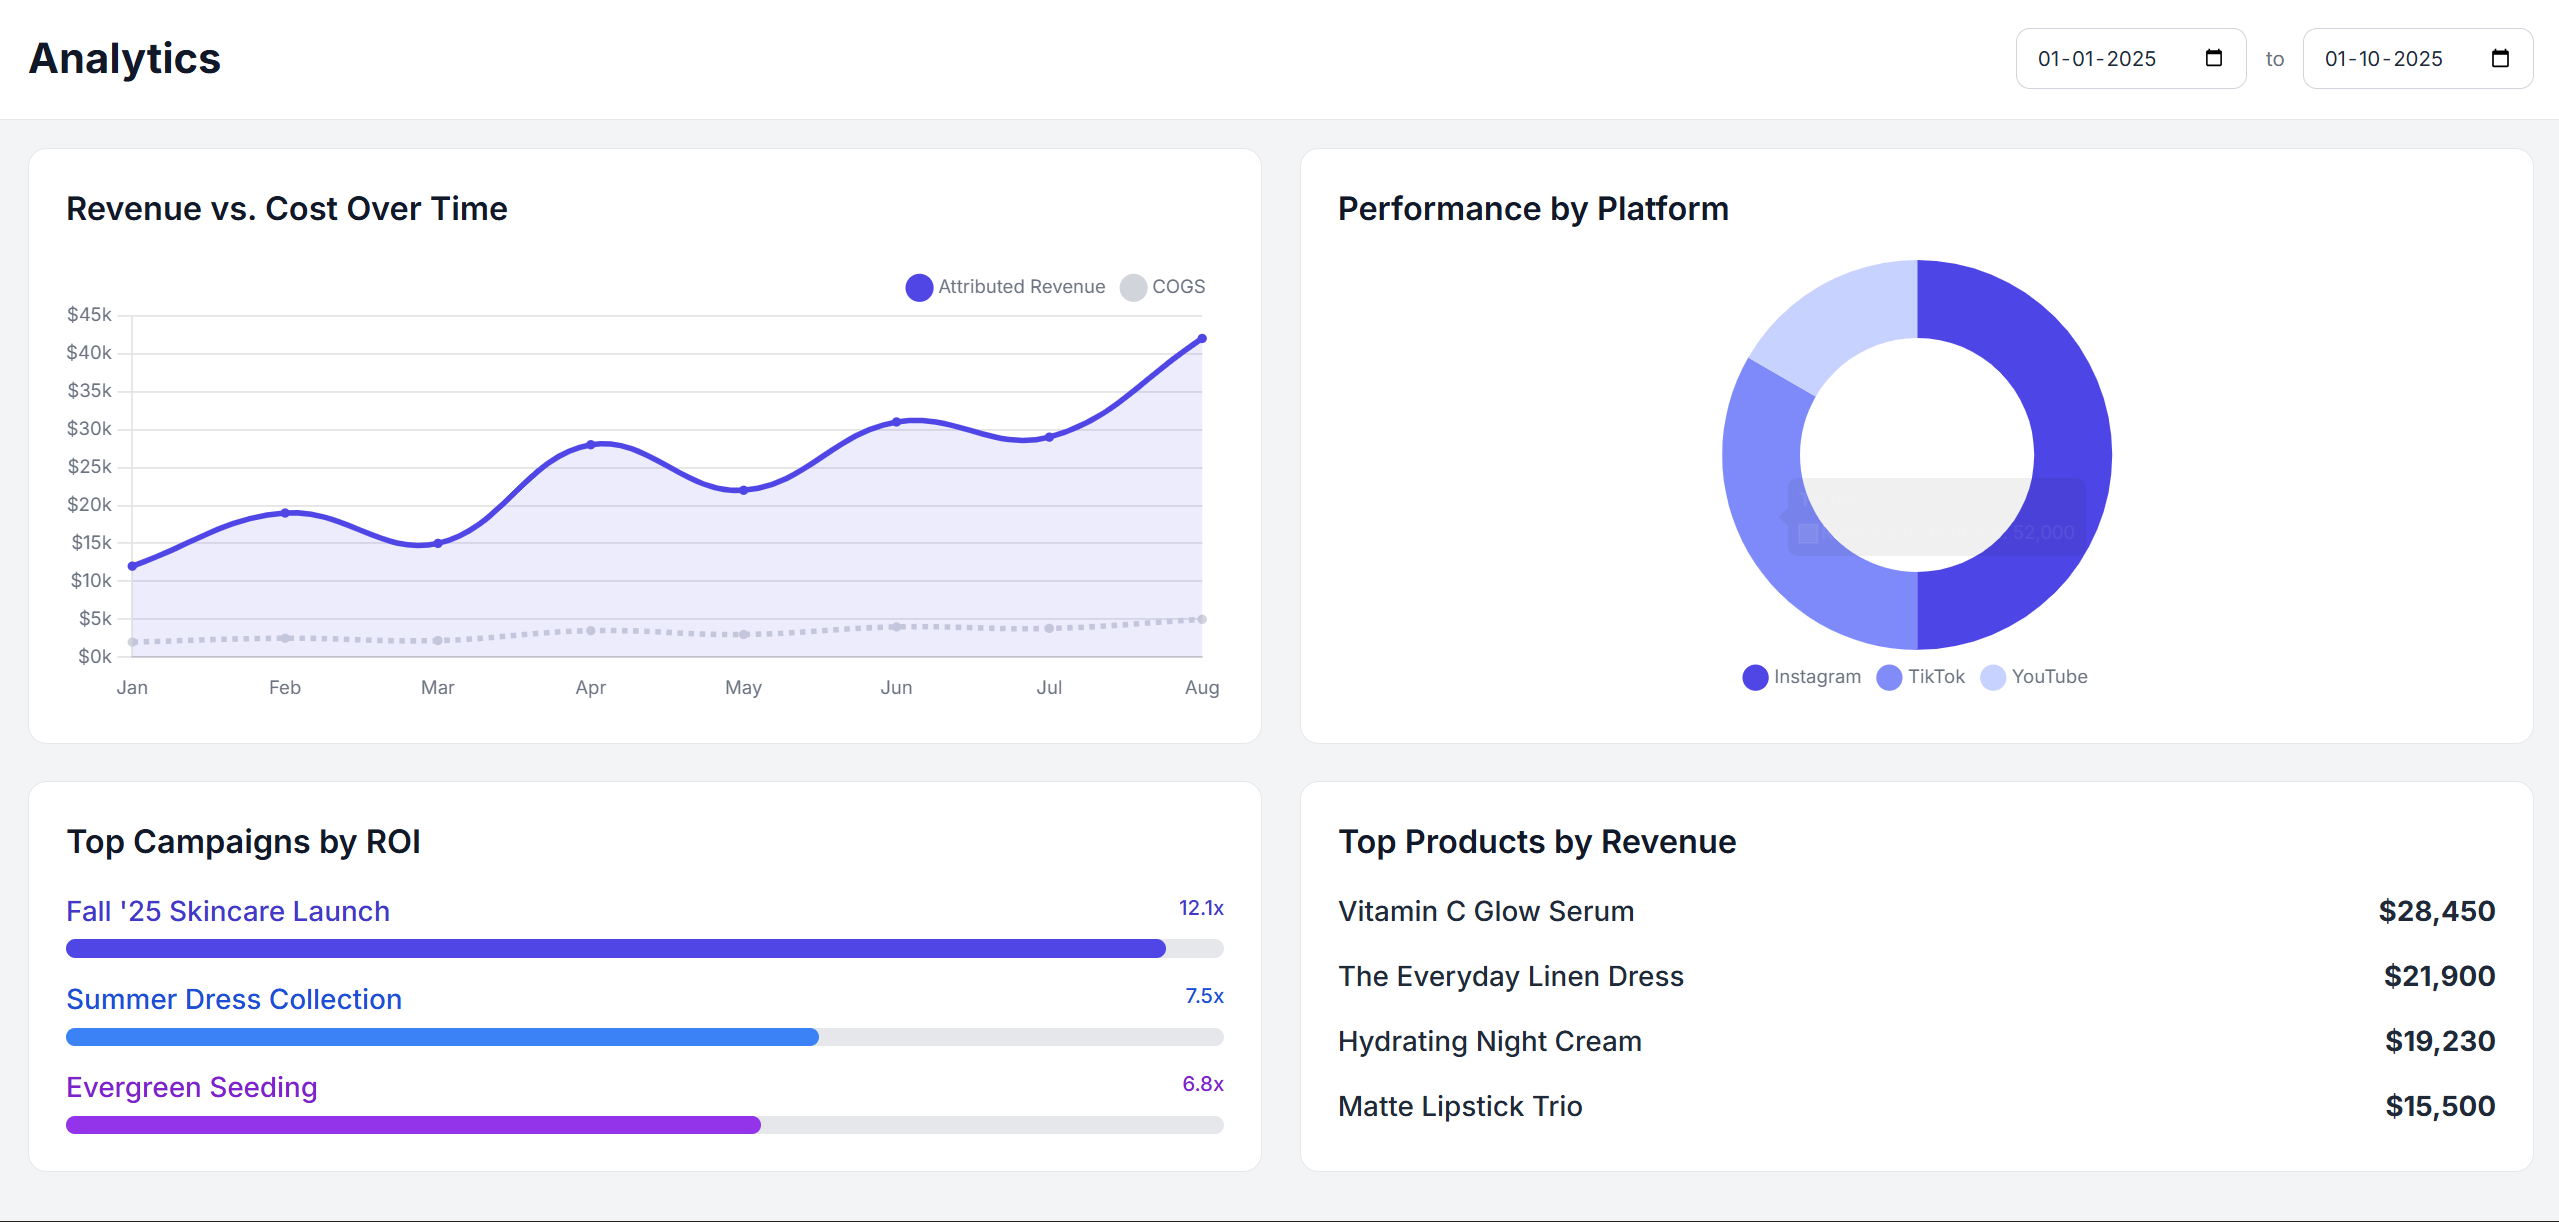The width and height of the screenshot is (2559, 1222).
Task: Select Matte Lipstick Trio product row
Action: (1916, 1106)
